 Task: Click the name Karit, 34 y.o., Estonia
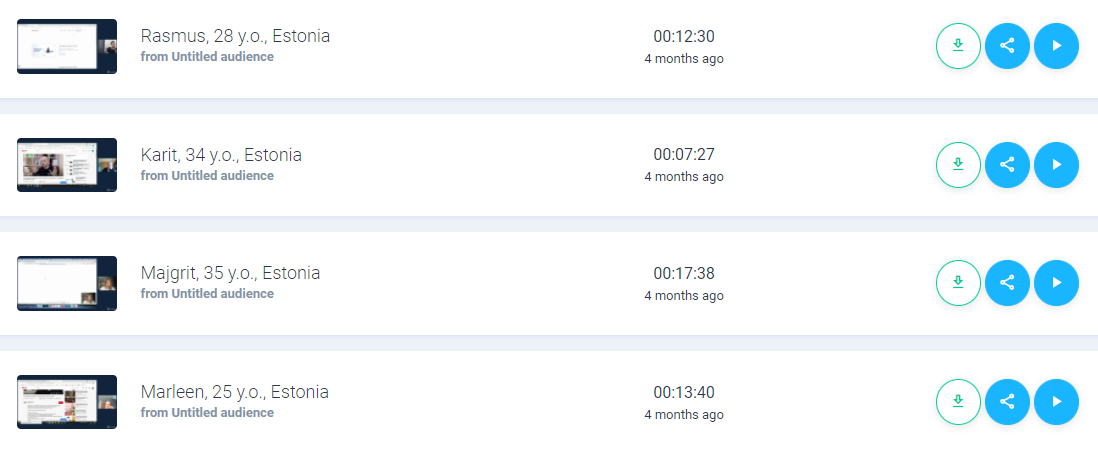pos(221,155)
